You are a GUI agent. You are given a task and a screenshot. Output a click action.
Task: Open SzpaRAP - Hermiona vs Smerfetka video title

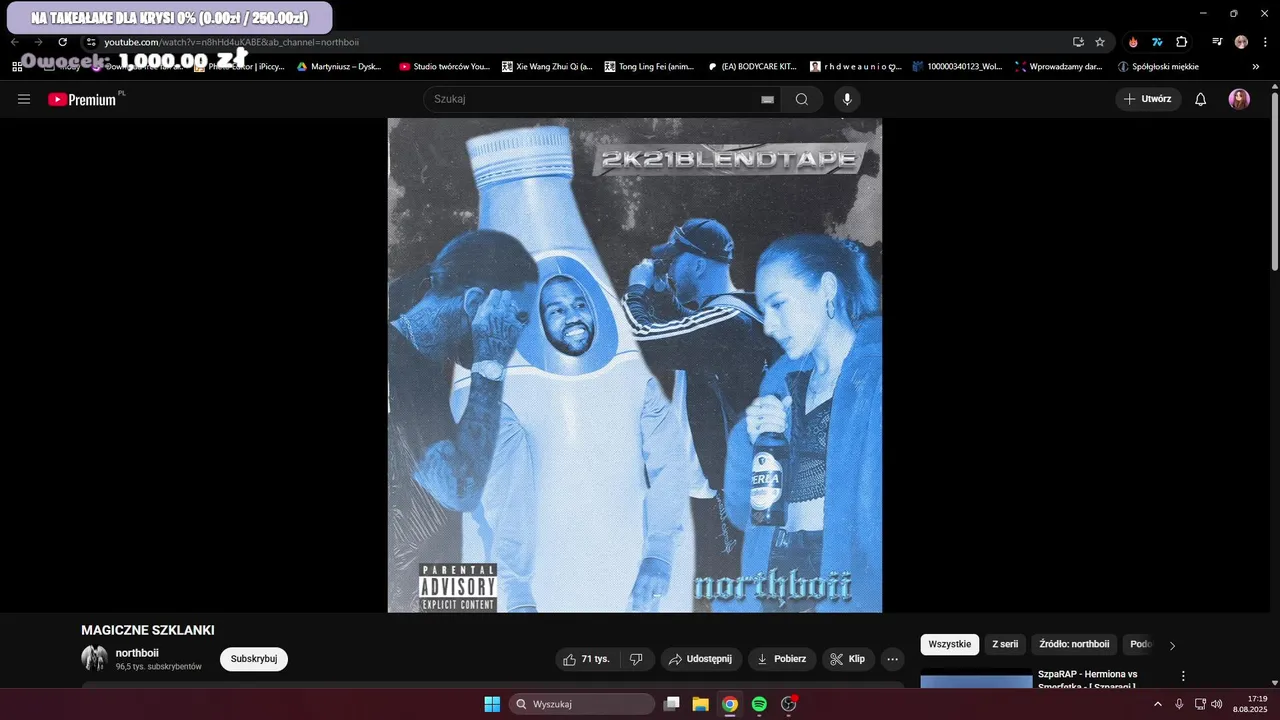(1088, 680)
